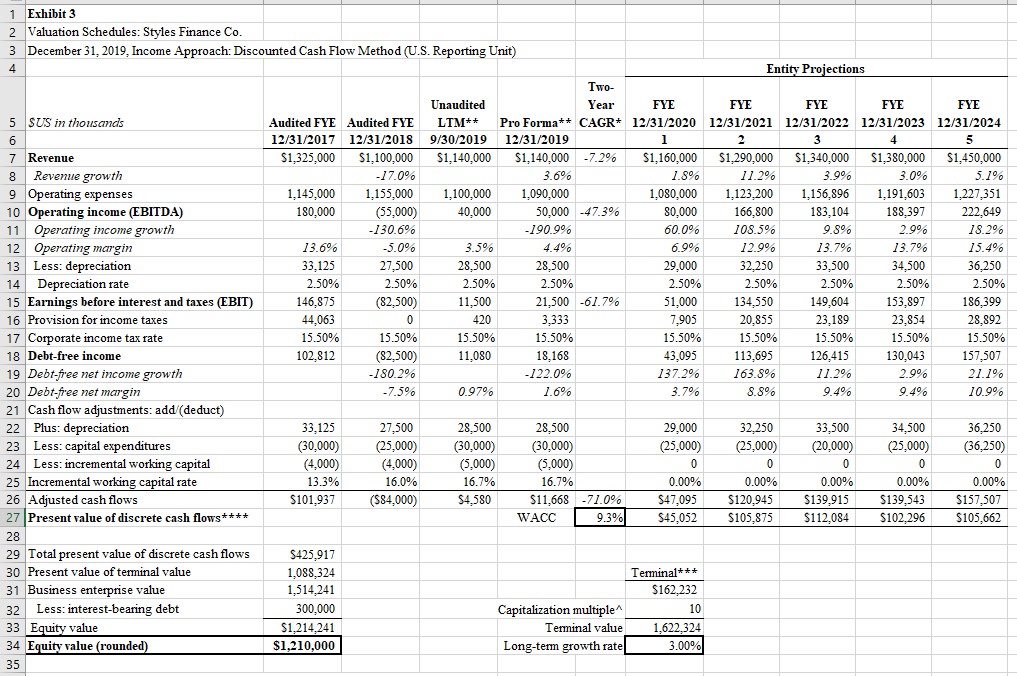Screen dimensions: 1017x676
Task: Select the Equity value (rounded) cell $1,210,000
Action: coord(301,645)
